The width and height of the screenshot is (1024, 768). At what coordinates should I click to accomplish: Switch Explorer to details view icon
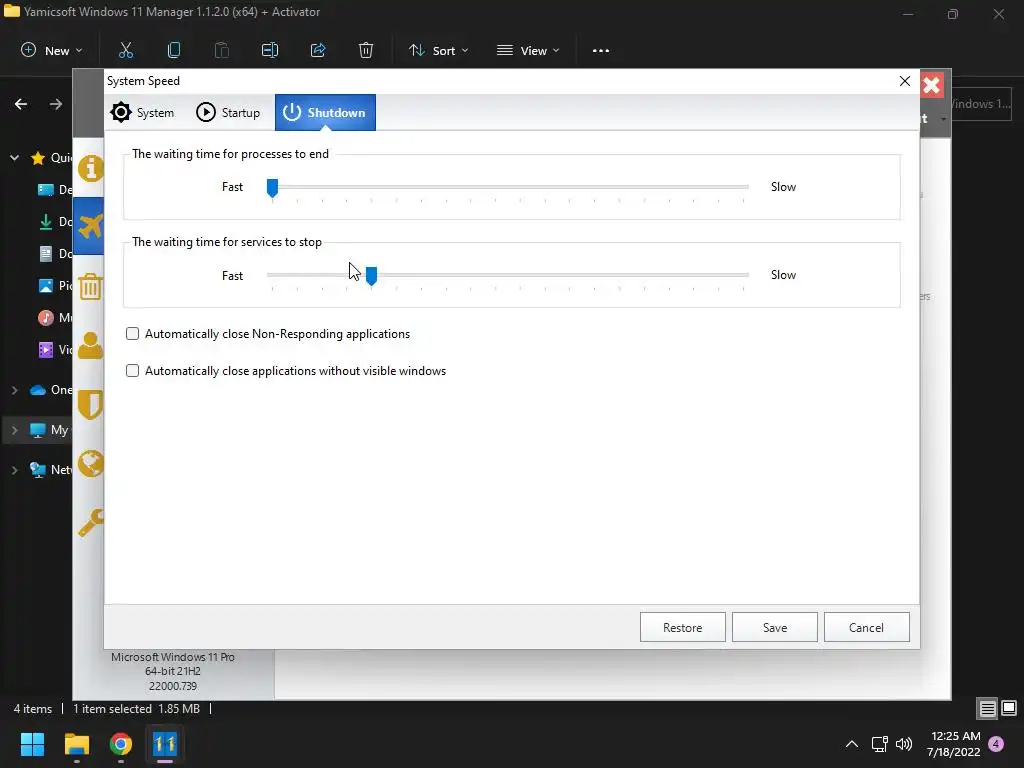click(987, 708)
